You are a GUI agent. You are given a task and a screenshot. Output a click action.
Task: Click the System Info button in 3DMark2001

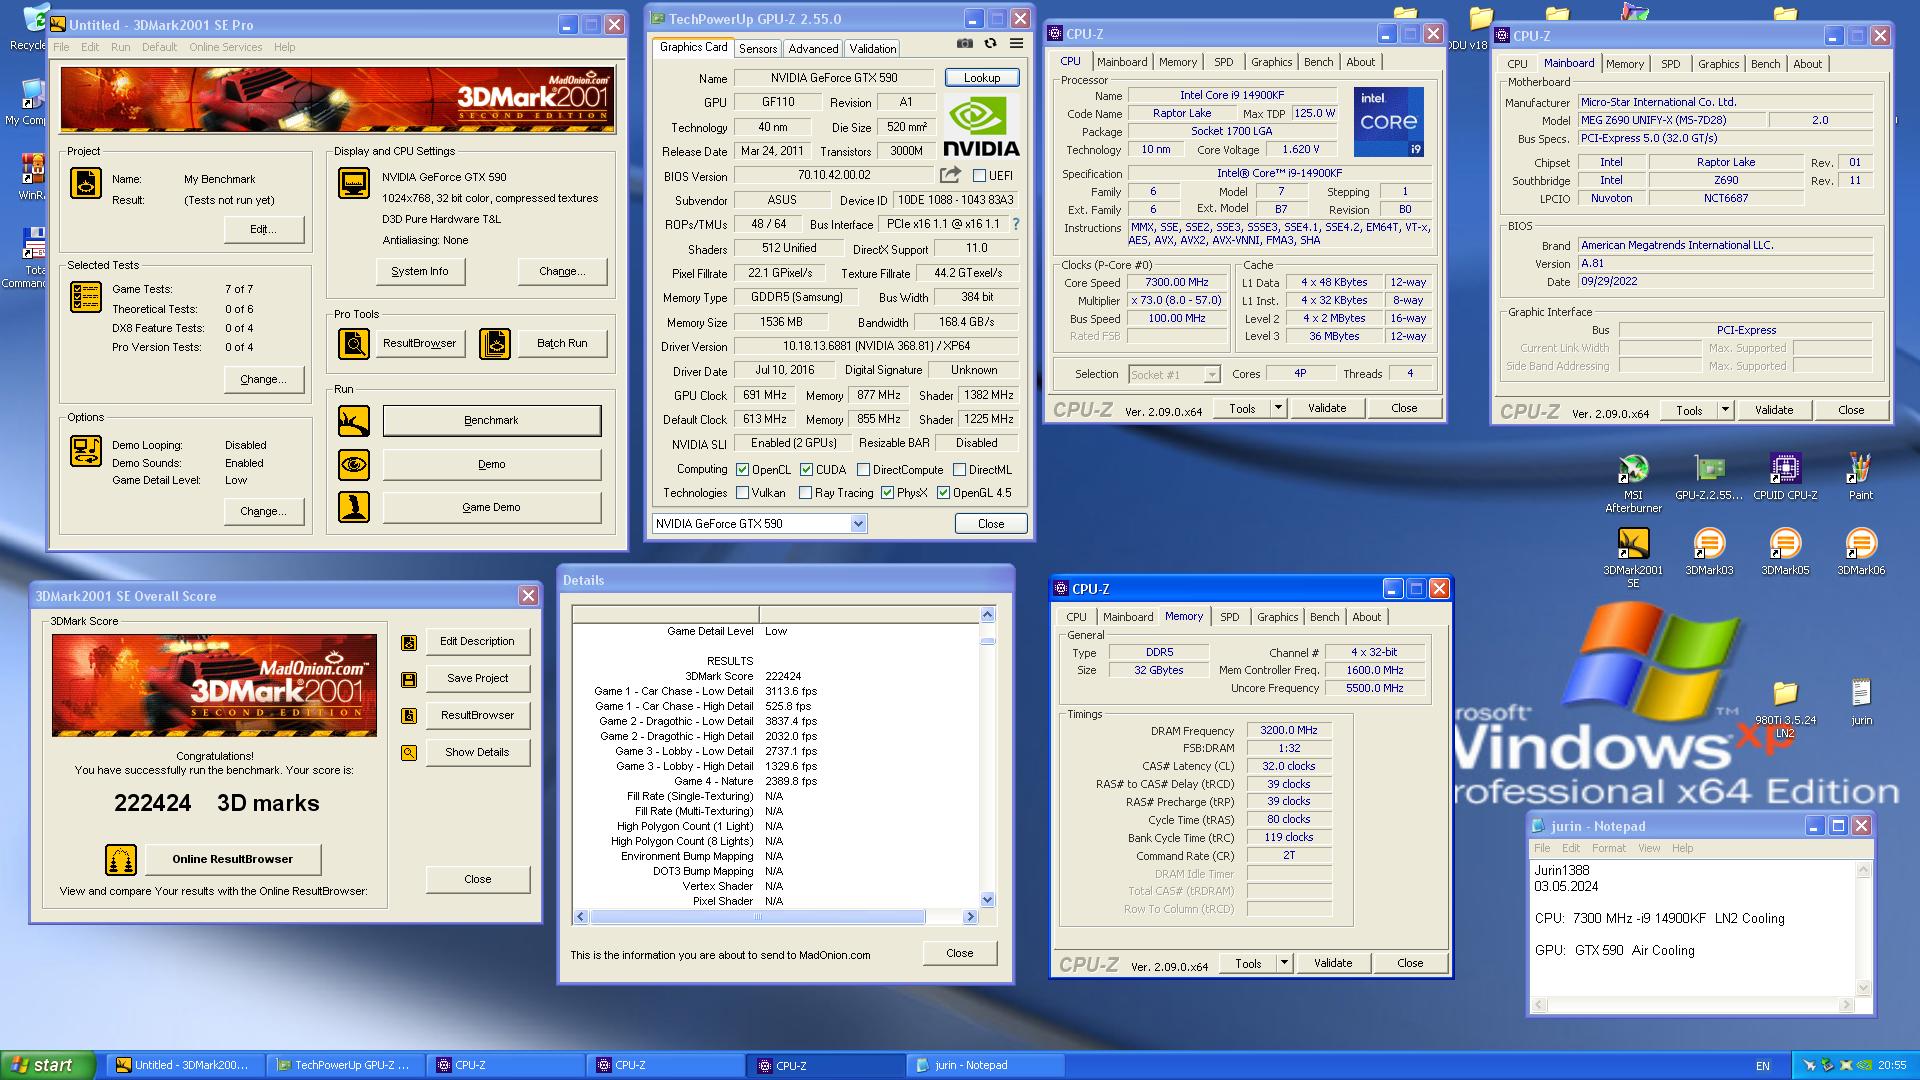pyautogui.click(x=420, y=272)
